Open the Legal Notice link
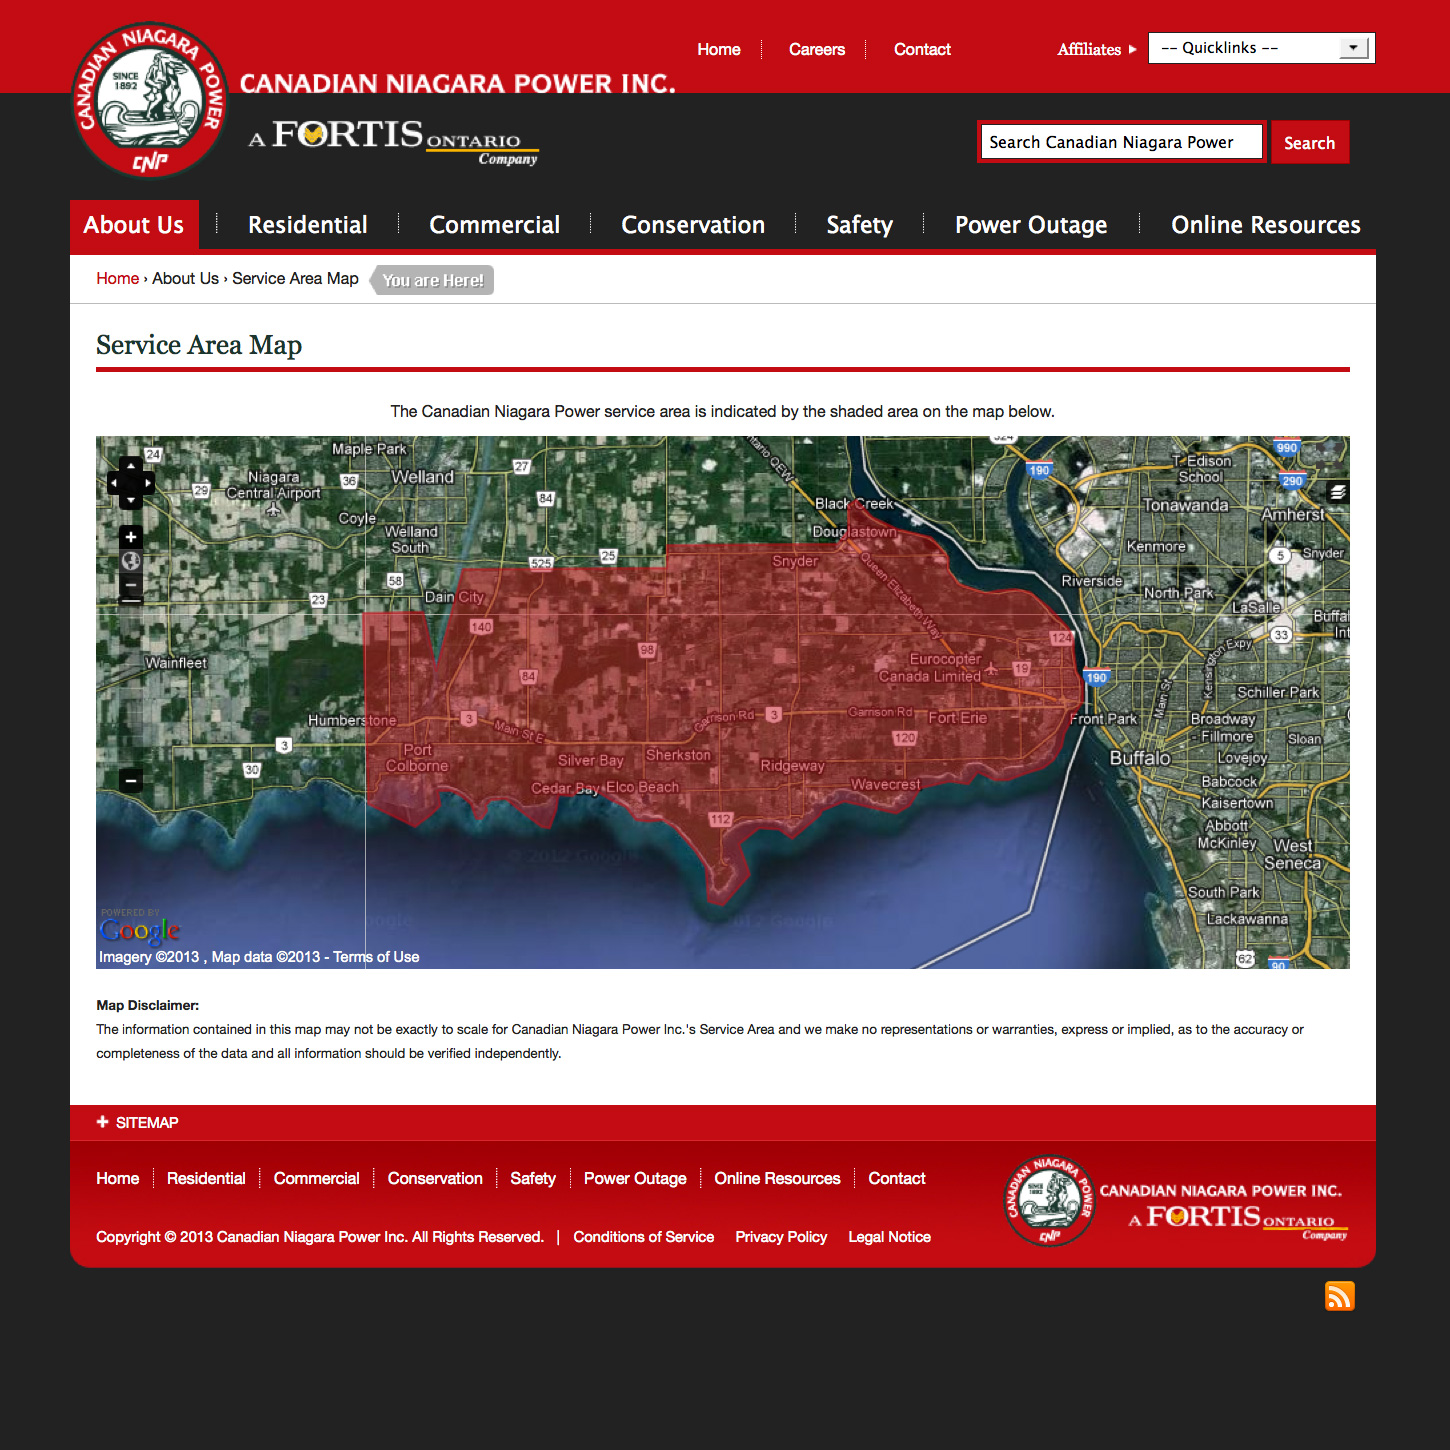 pos(889,1237)
